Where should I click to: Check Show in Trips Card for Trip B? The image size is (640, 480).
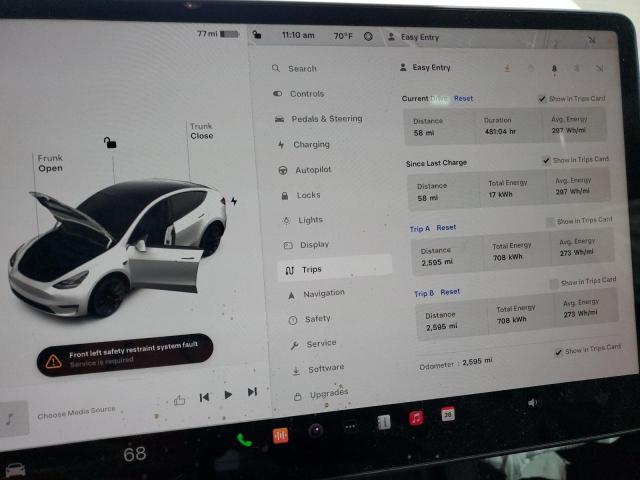click(554, 283)
